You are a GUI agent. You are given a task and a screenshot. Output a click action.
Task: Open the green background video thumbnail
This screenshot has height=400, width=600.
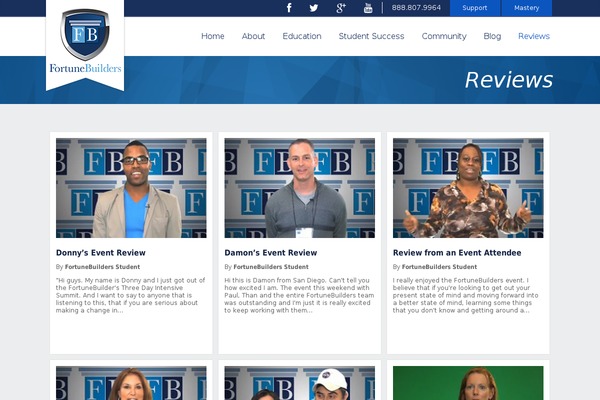[468, 383]
